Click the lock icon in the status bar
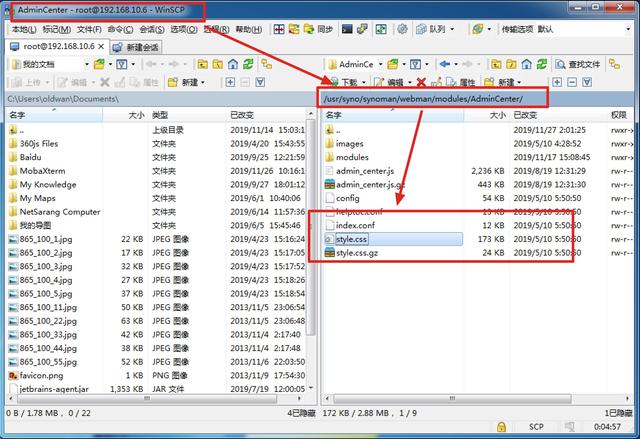This screenshot has width=640, height=439. [x=501, y=427]
